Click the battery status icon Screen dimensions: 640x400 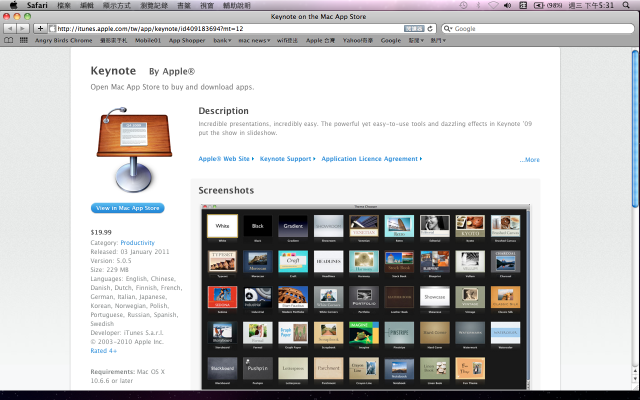539,5
